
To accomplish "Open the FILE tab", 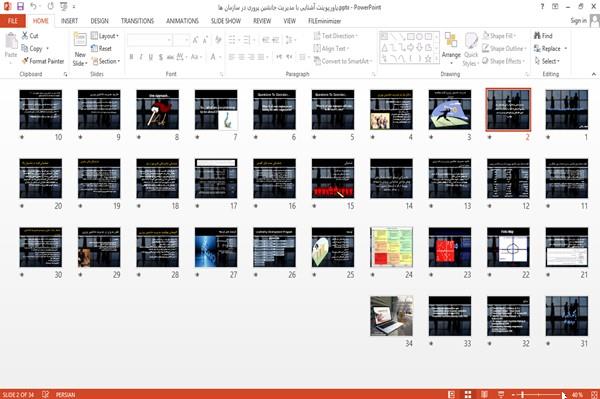I will [13, 21].
